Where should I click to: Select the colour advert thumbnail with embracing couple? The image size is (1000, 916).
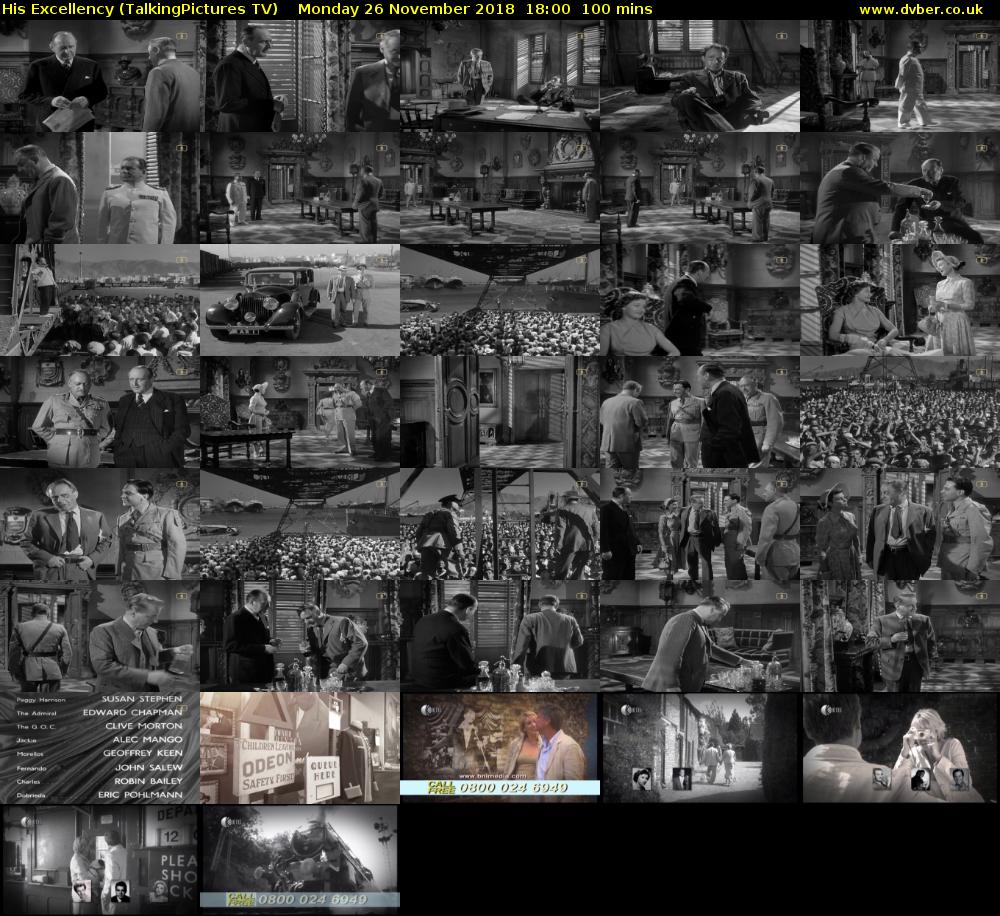coord(499,748)
